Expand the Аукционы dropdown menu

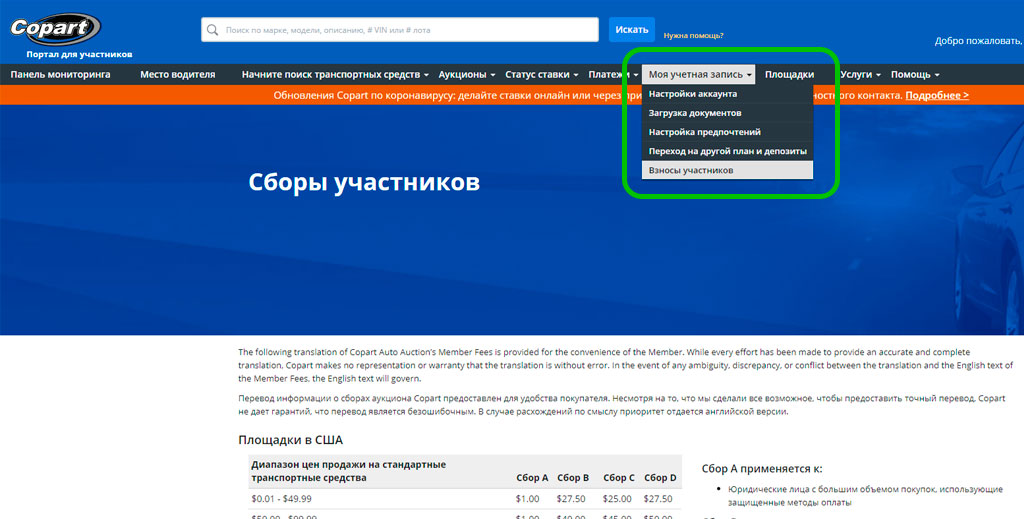pyautogui.click(x=467, y=74)
